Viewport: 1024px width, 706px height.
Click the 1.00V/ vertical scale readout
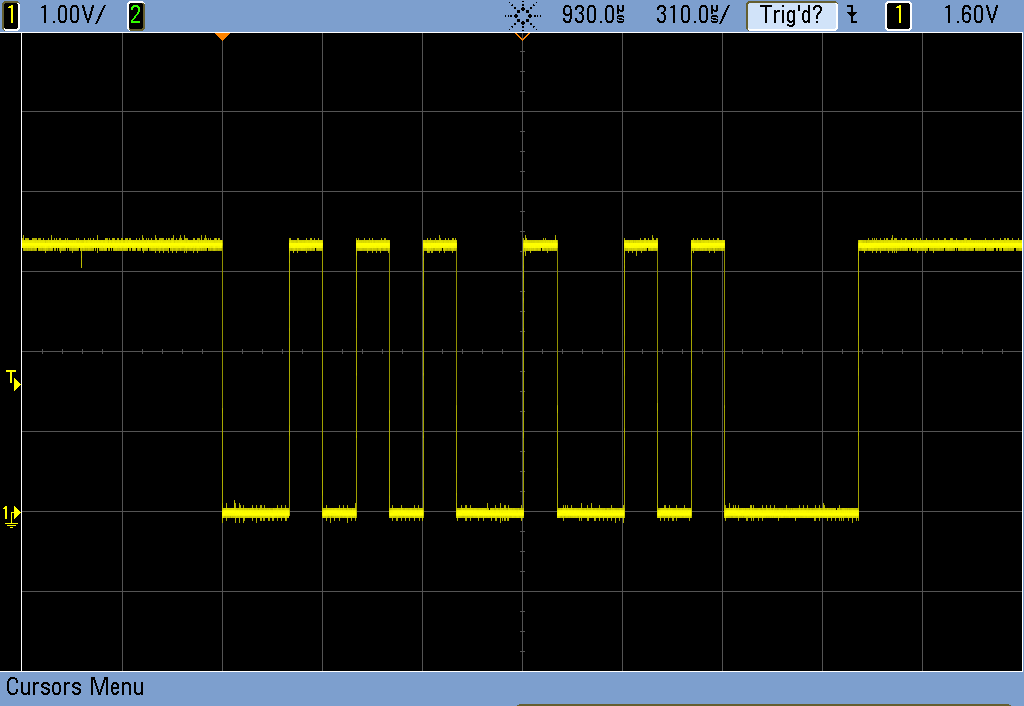71,15
